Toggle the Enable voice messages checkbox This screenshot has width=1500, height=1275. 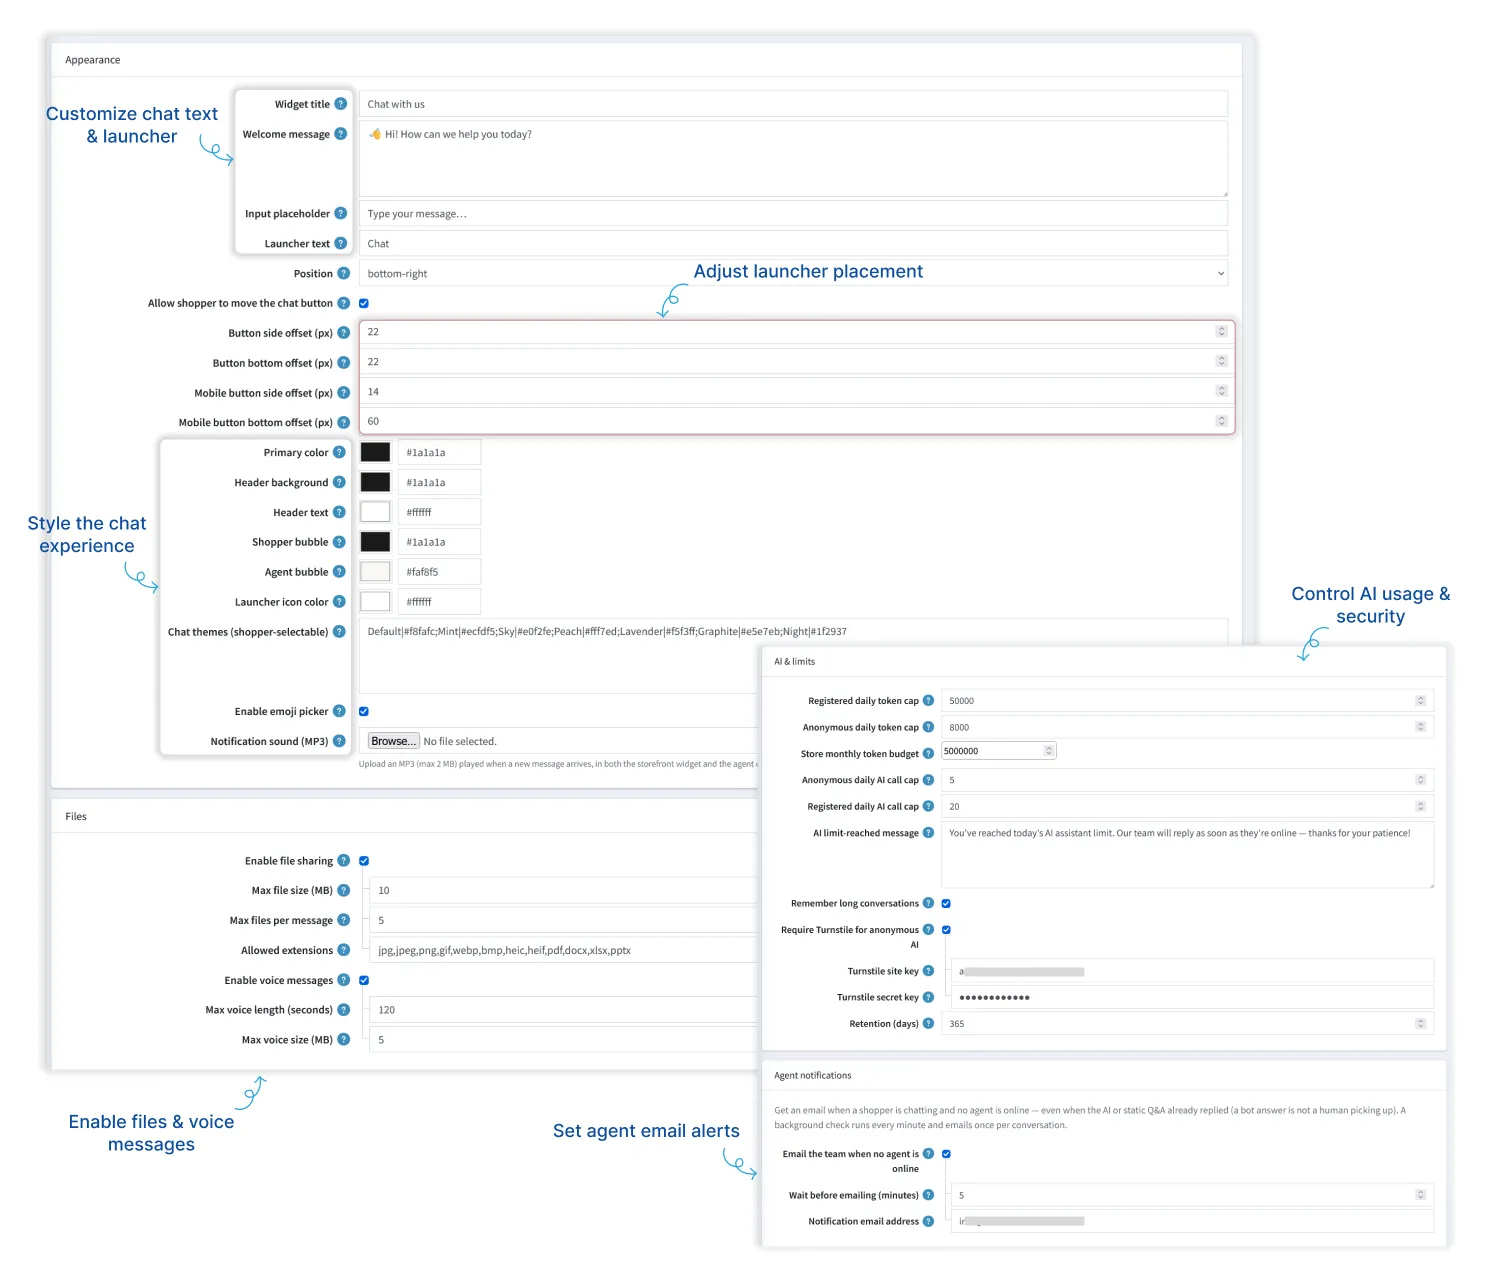[x=364, y=980]
